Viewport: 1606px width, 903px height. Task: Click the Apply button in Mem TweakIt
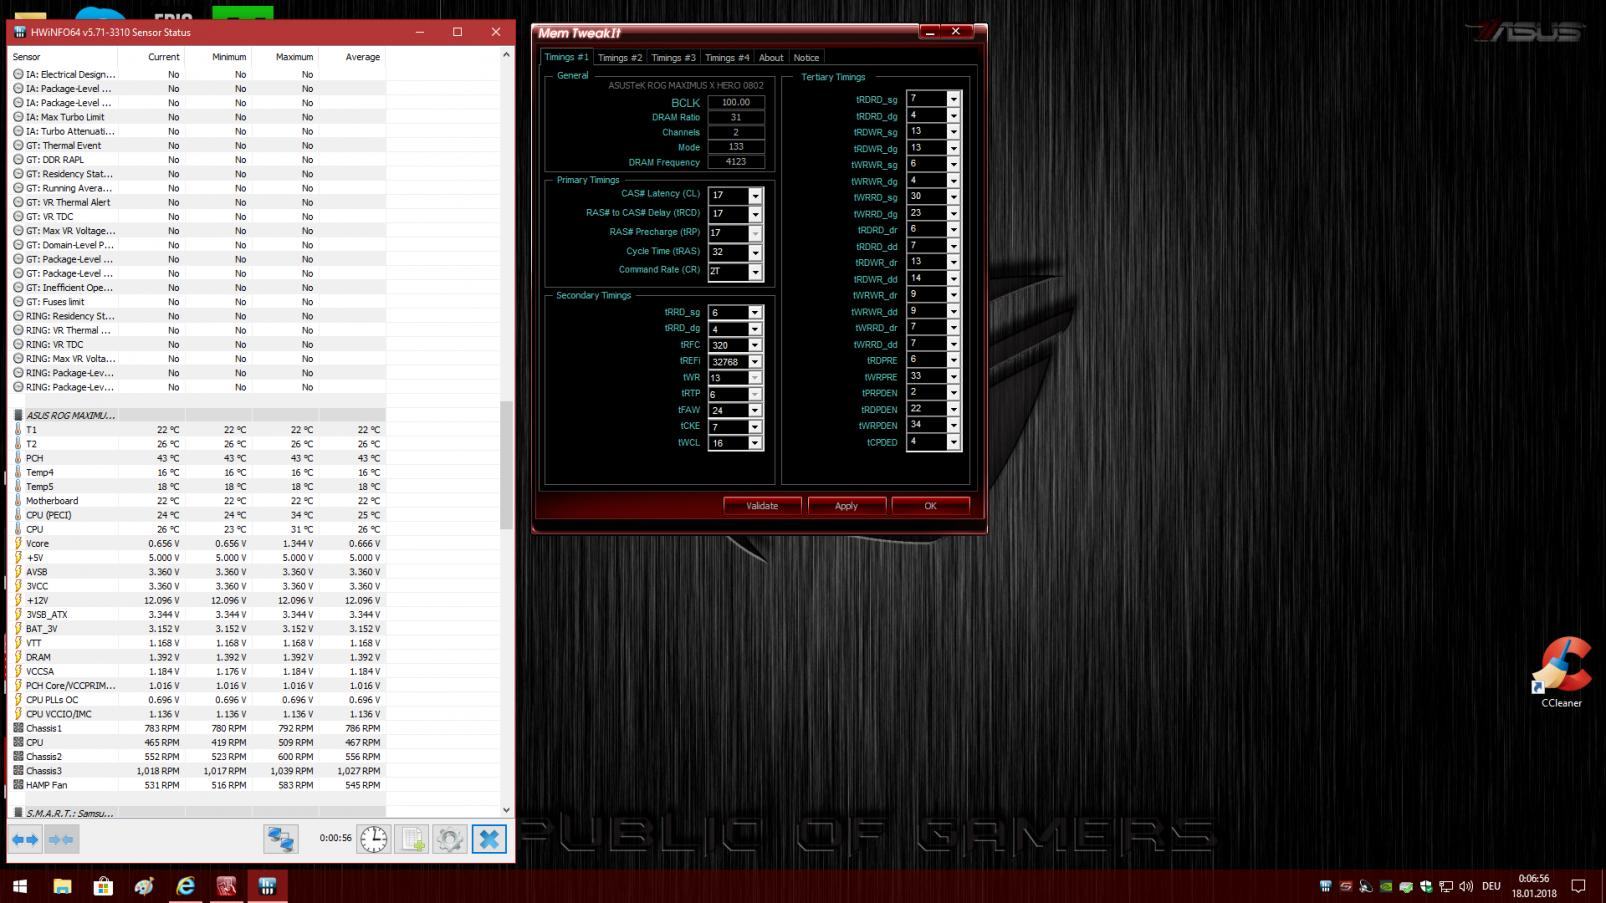click(846, 506)
